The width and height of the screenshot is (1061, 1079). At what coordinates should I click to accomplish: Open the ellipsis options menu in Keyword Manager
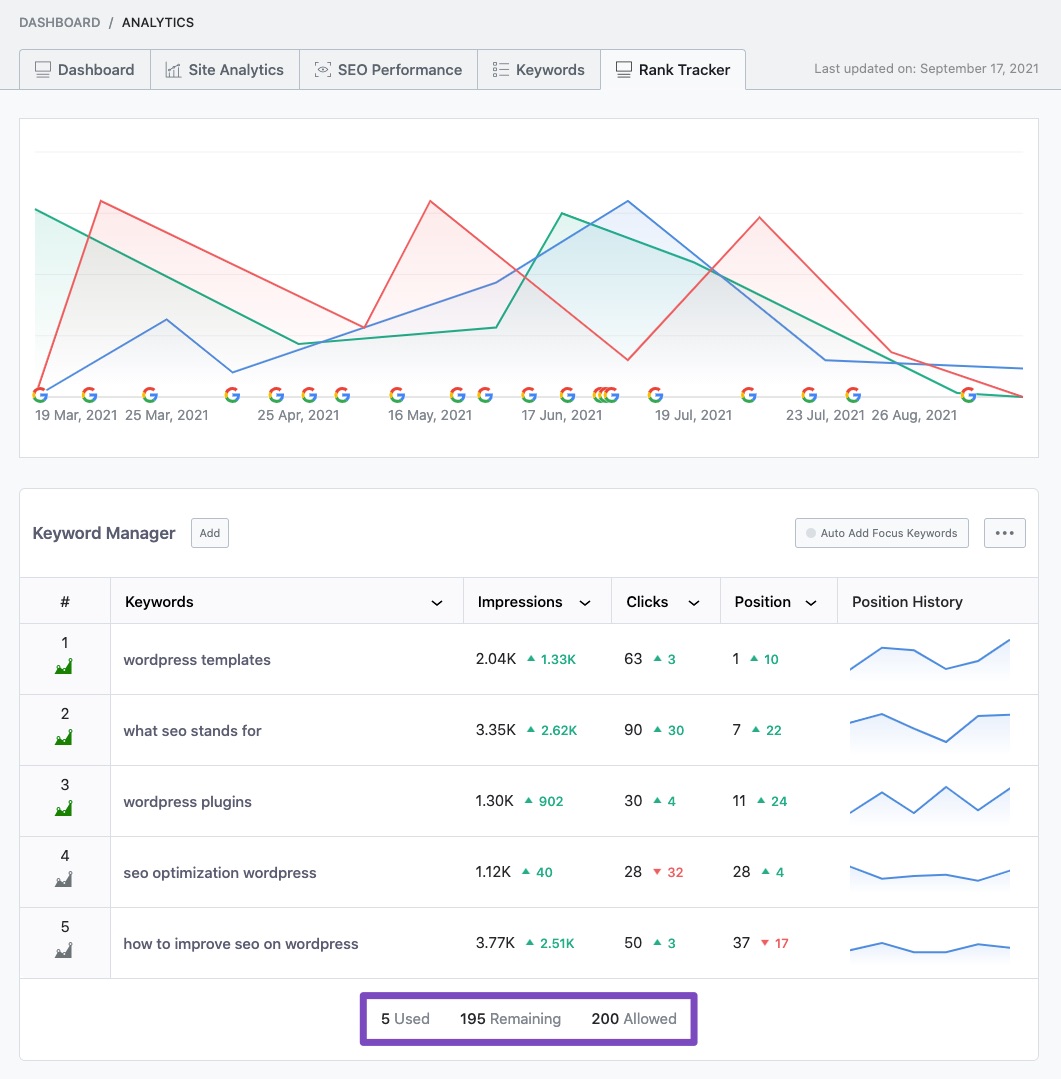click(1004, 533)
